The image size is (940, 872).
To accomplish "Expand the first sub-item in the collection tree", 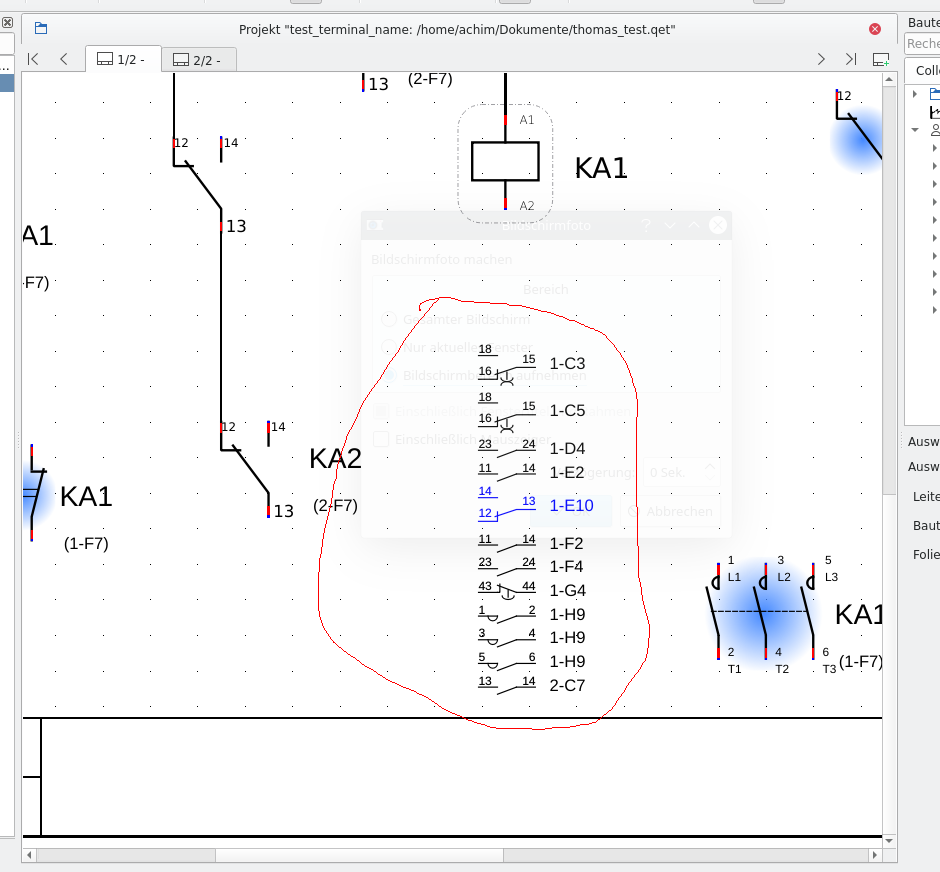I will tap(934, 148).
